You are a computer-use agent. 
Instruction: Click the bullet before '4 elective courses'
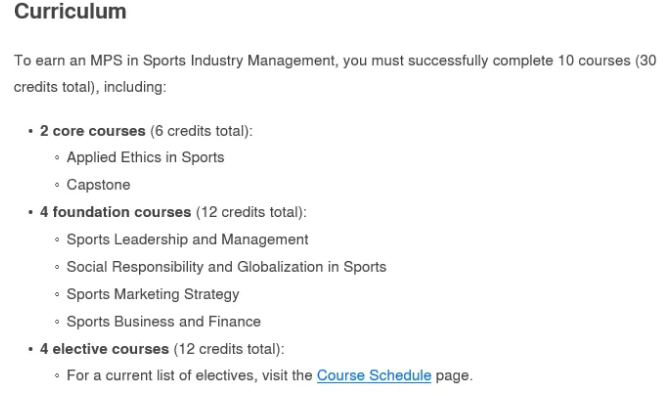31,349
